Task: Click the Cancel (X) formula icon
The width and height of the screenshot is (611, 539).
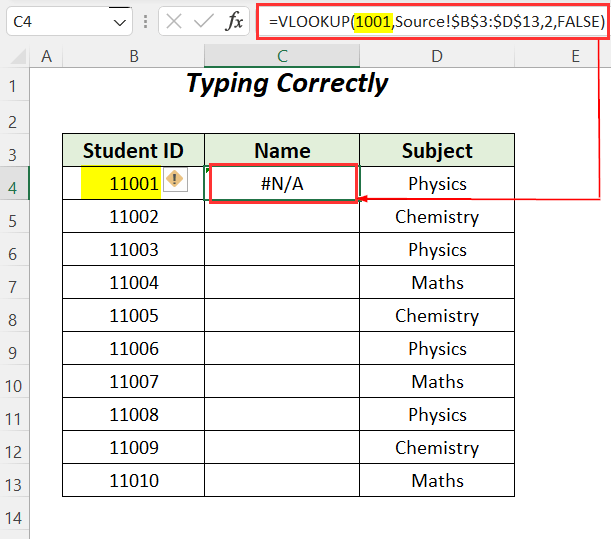Action: tap(174, 21)
